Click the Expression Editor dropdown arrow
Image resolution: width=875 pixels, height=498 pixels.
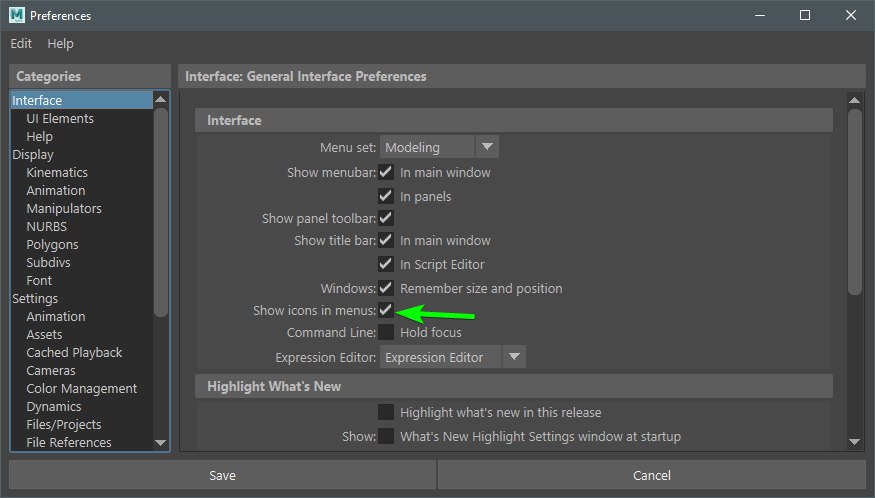tap(514, 357)
